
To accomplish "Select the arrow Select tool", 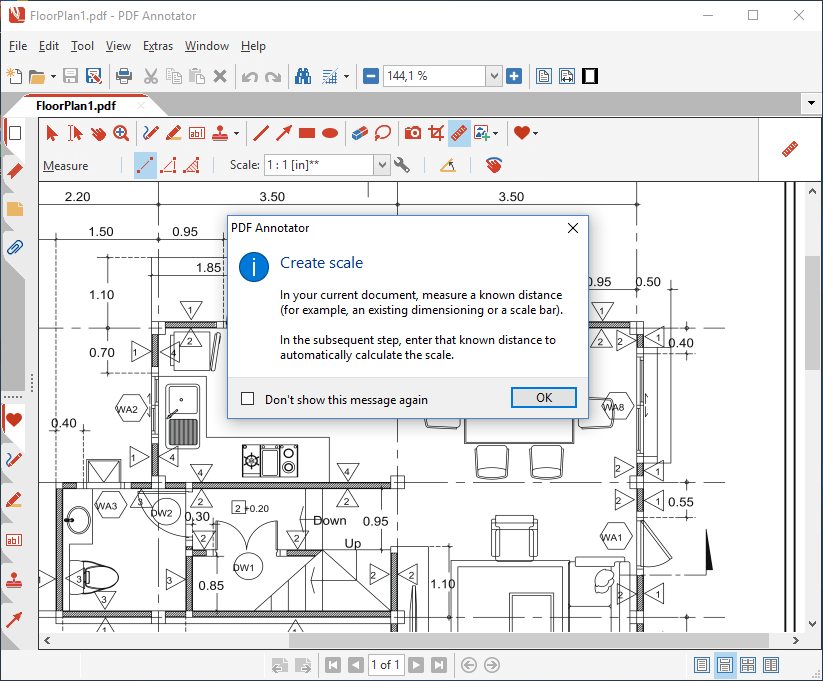I will (x=51, y=133).
